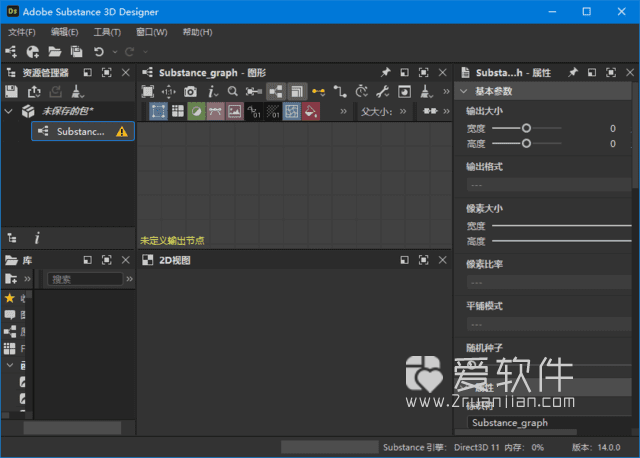Adjust the pixel size 宽度 slider
640x458 pixels.
[562, 225]
